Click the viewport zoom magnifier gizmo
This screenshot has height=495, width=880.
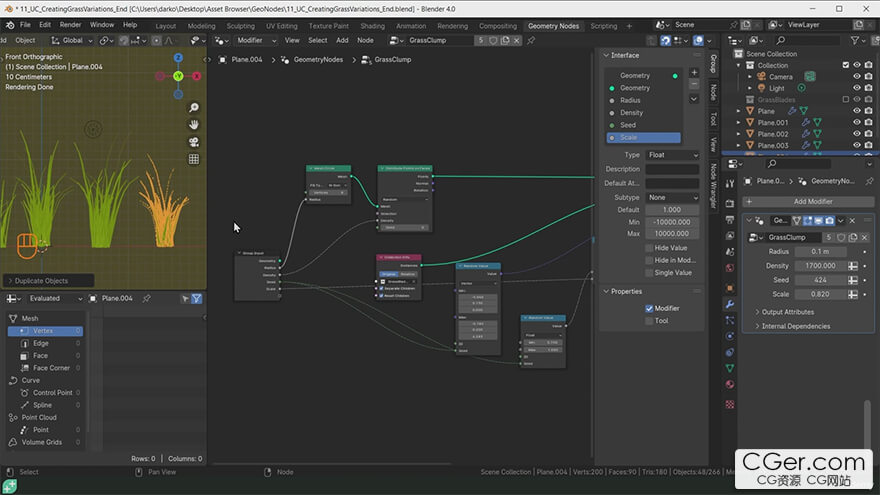[194, 108]
